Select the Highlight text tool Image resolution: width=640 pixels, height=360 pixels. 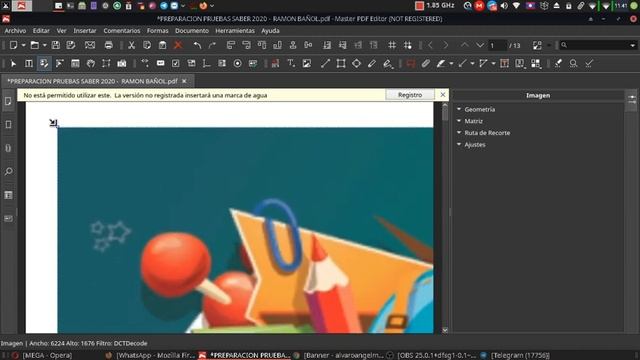pos(441,64)
